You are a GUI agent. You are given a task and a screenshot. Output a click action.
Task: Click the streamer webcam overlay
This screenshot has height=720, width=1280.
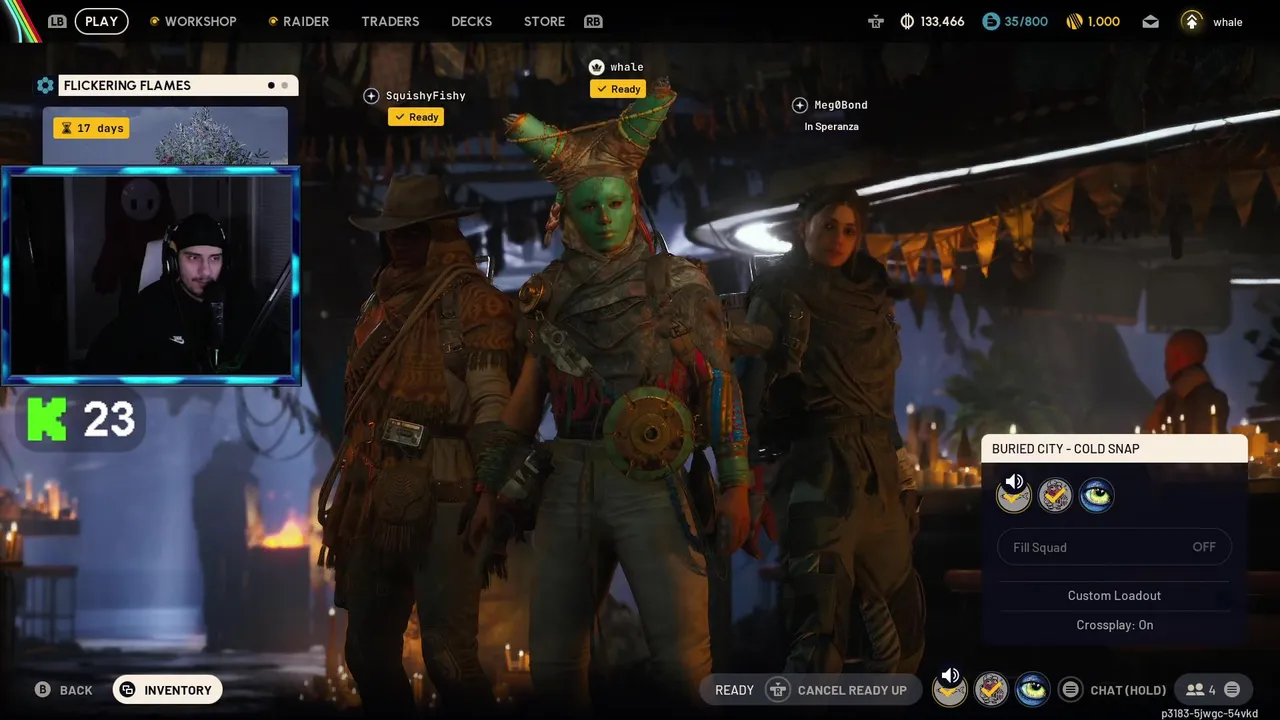click(151, 275)
